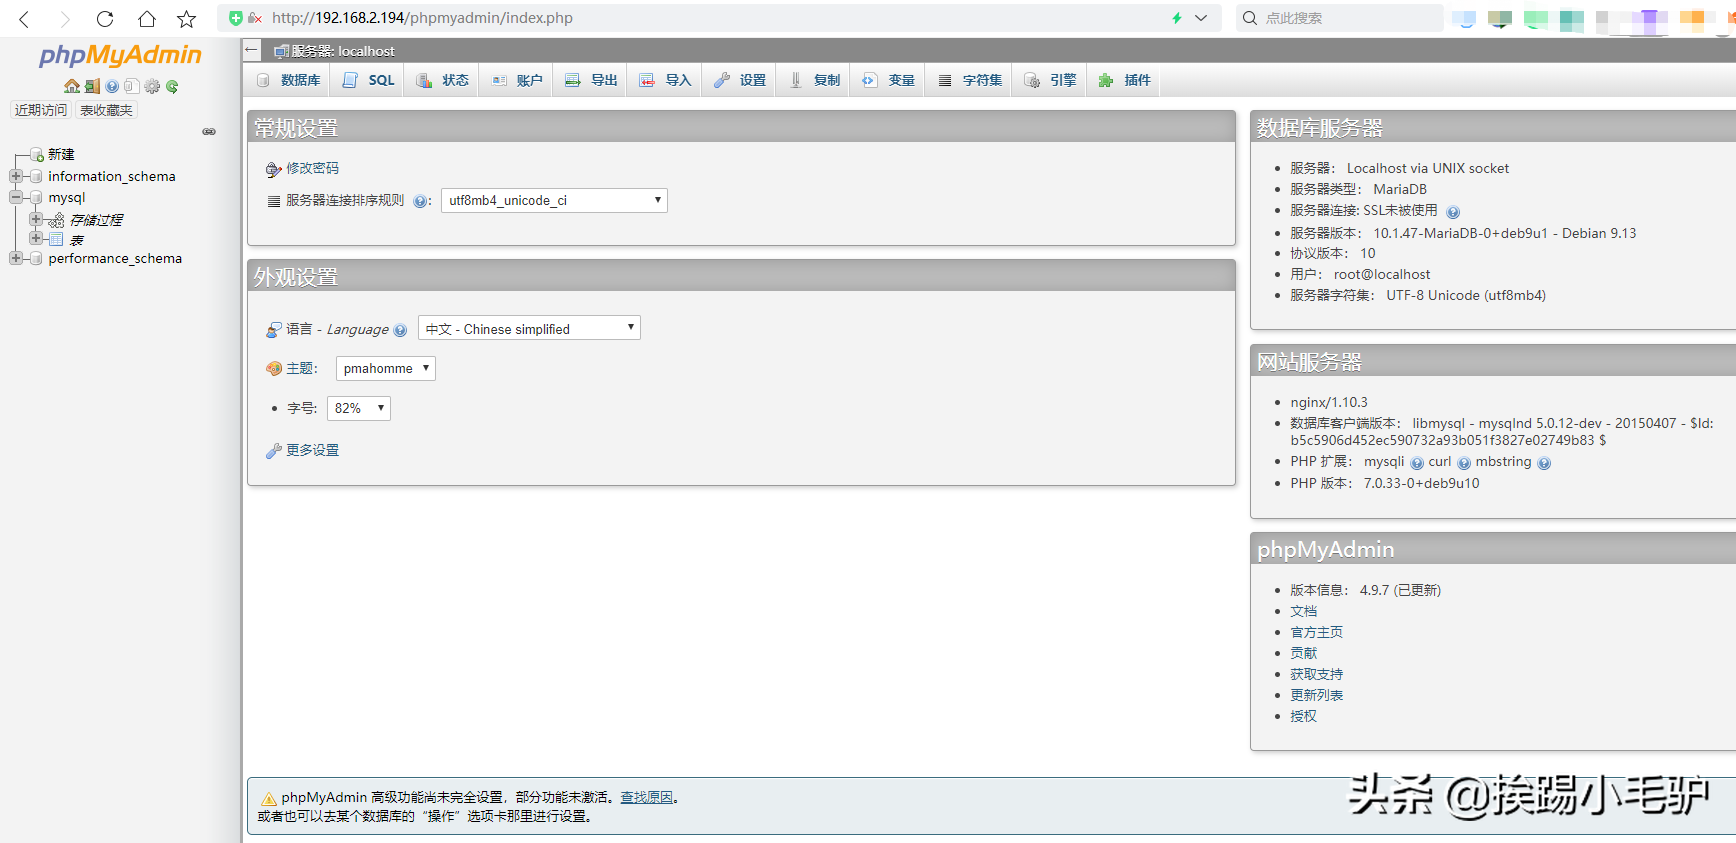Click help icon after mbstring extension

coord(1544,463)
